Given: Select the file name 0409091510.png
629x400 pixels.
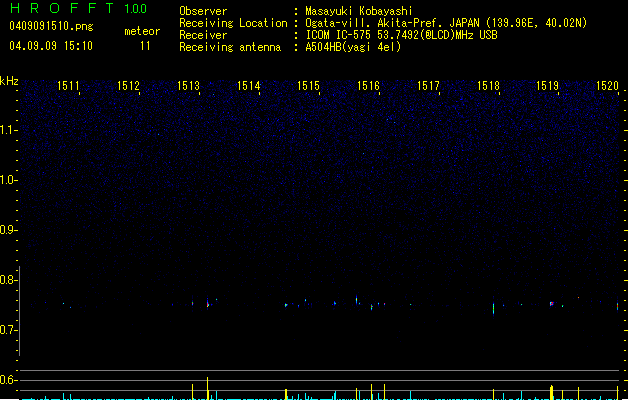Looking at the screenshot, I should [51, 26].
